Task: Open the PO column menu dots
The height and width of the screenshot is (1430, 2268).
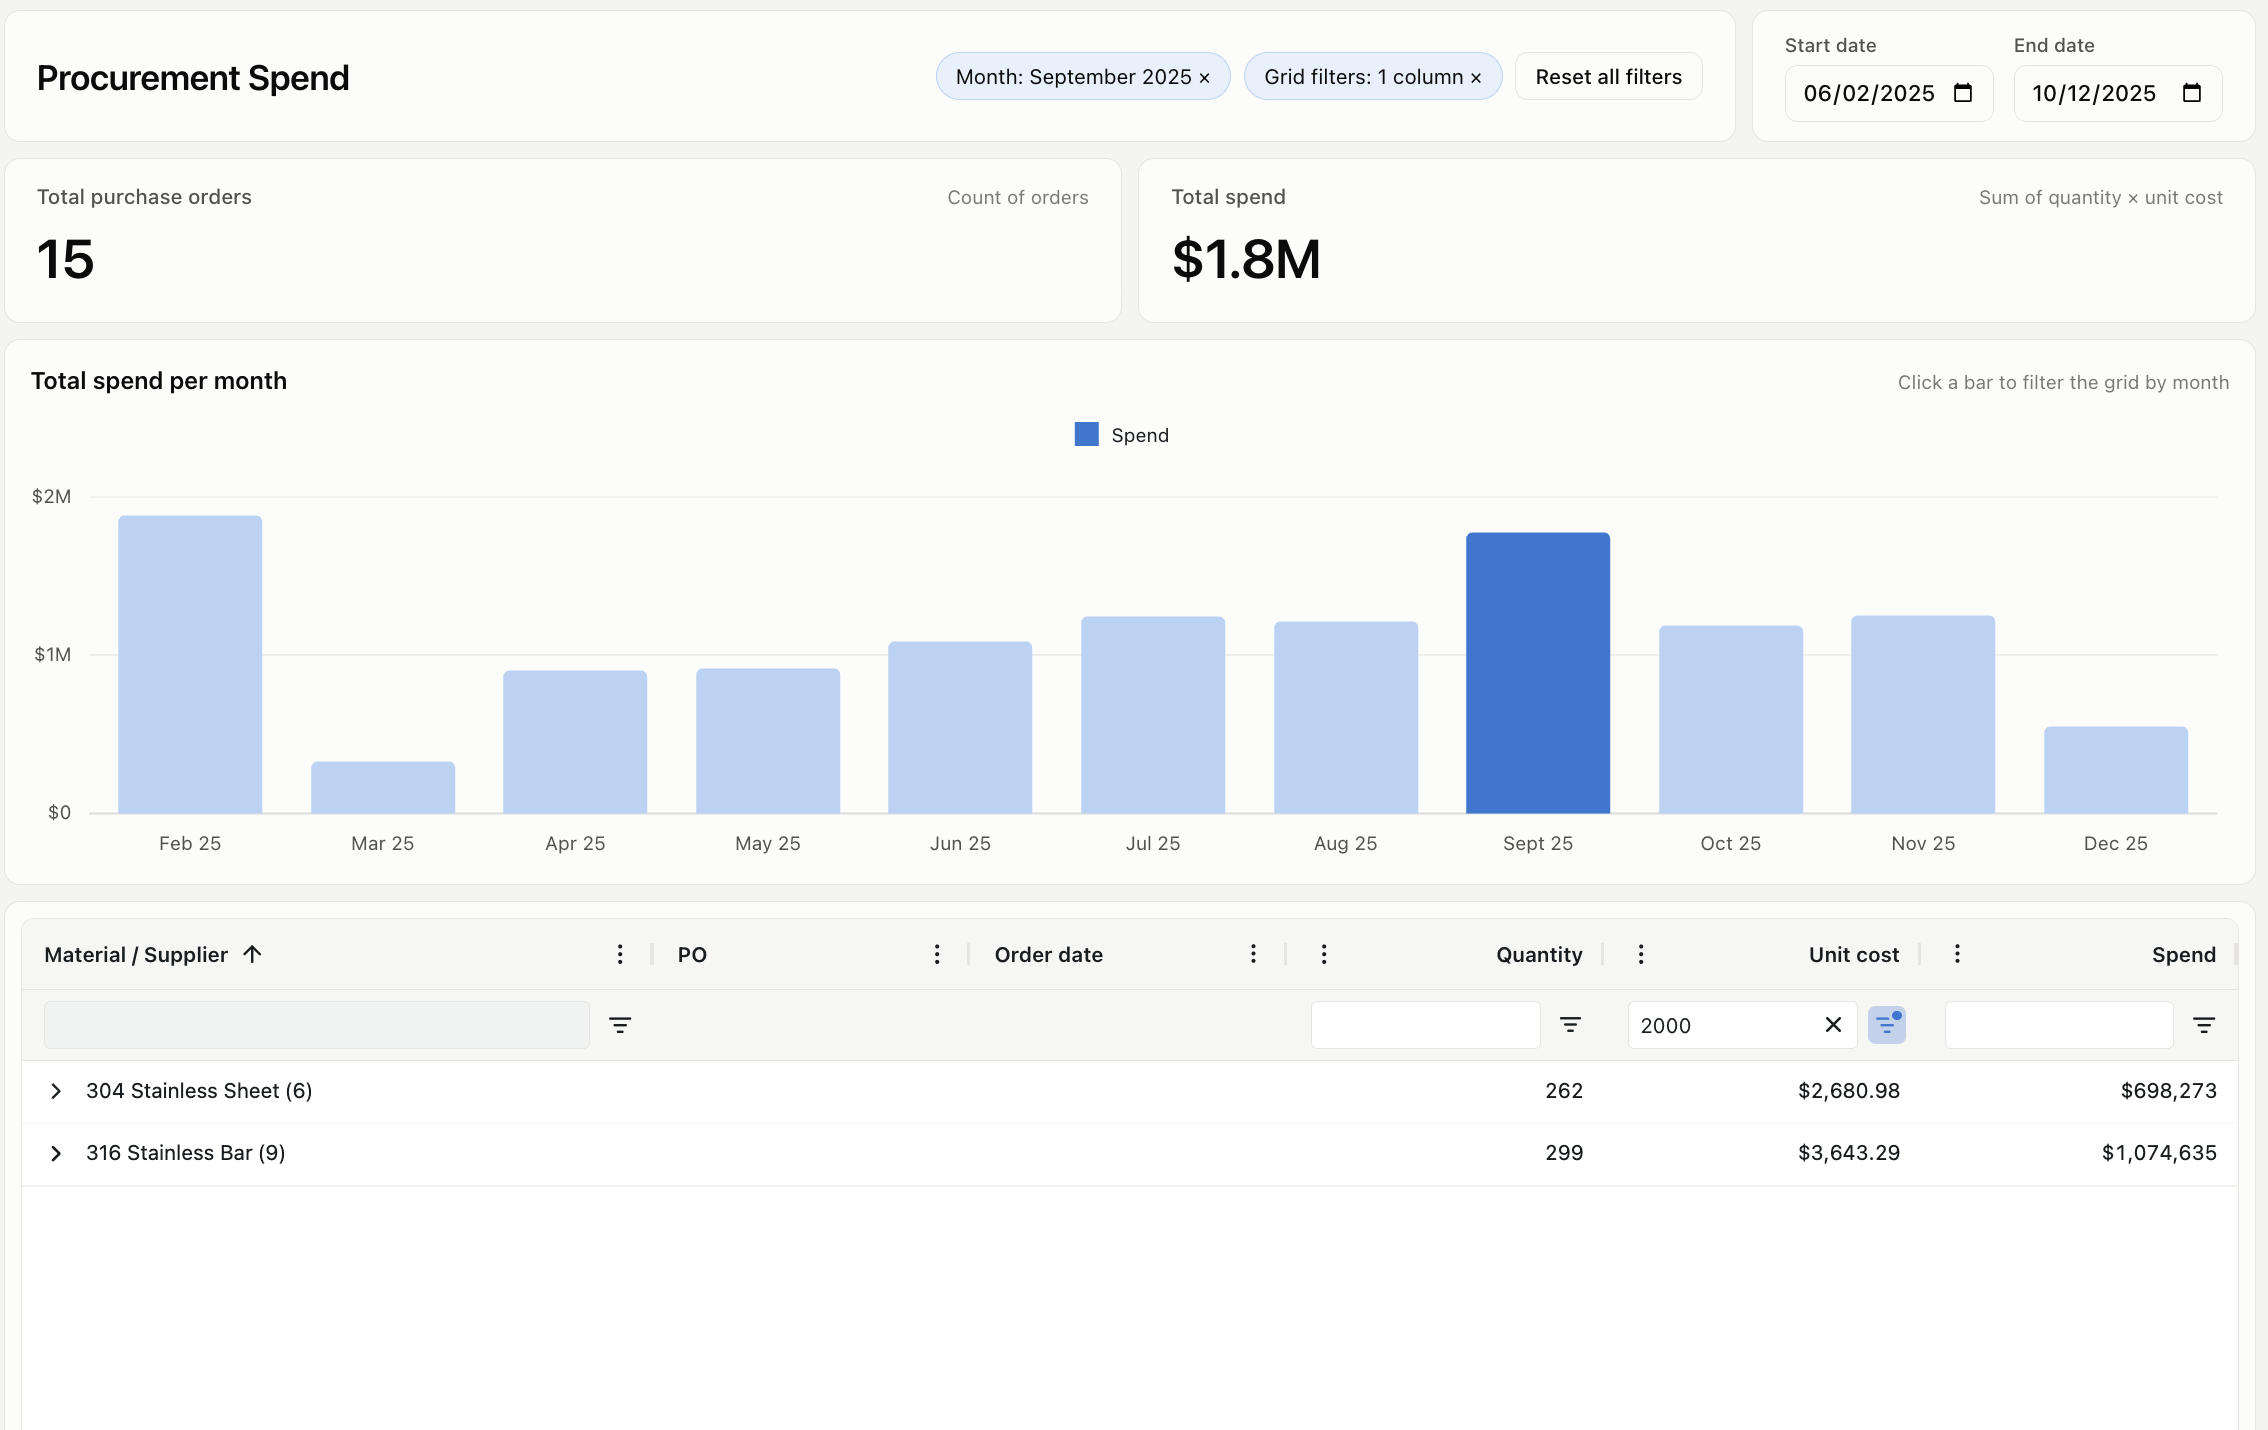Action: tap(937, 954)
